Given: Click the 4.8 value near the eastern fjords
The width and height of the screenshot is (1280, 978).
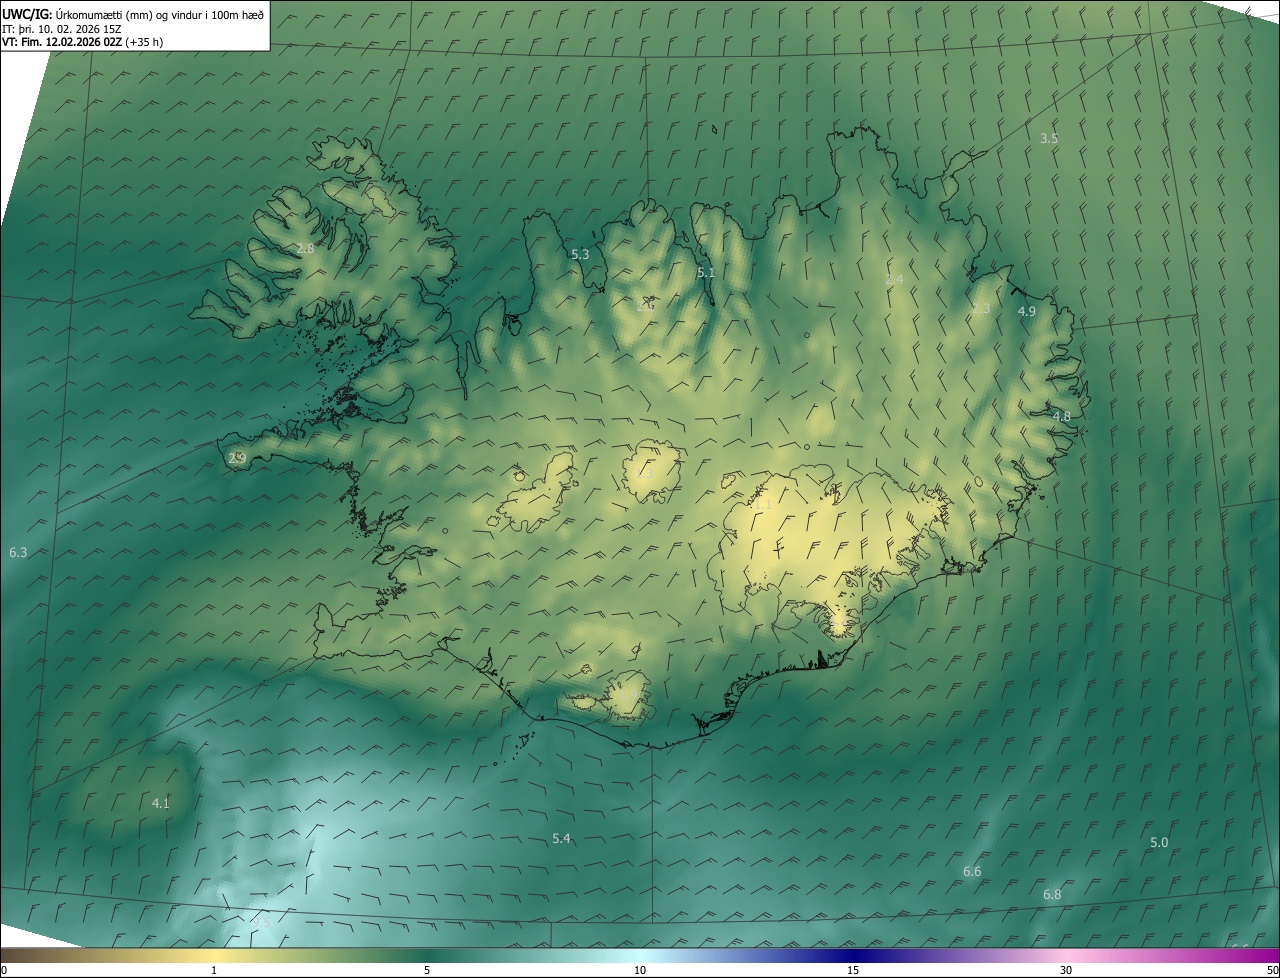Looking at the screenshot, I should 1061,416.
